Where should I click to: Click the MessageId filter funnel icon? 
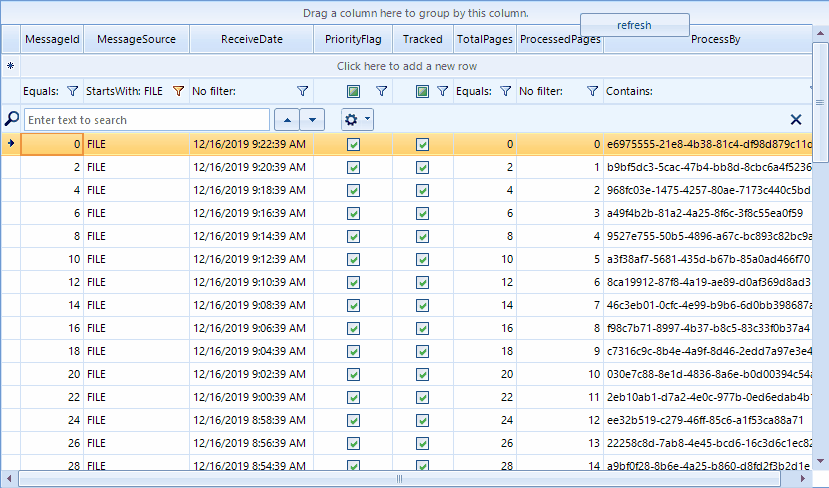pos(72,91)
